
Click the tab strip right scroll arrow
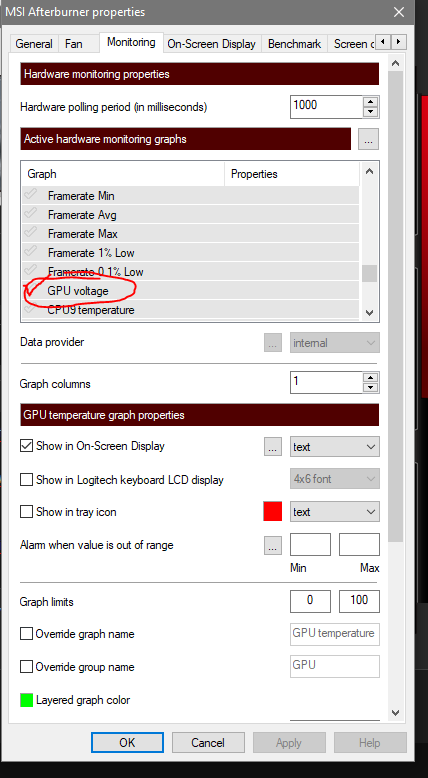click(x=399, y=43)
